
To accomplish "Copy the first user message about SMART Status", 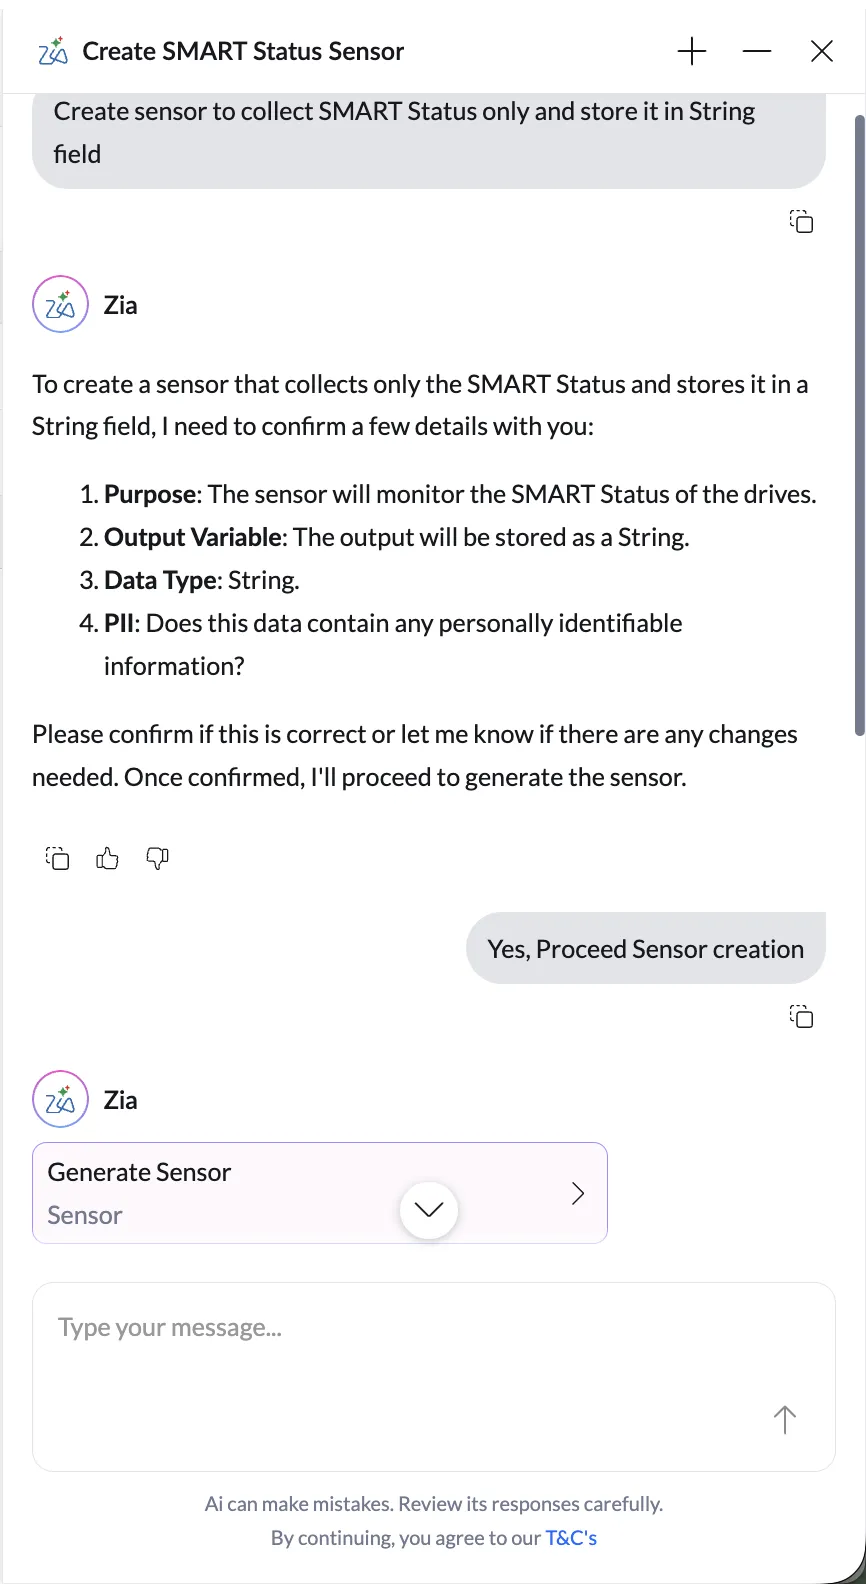I will click(x=802, y=221).
